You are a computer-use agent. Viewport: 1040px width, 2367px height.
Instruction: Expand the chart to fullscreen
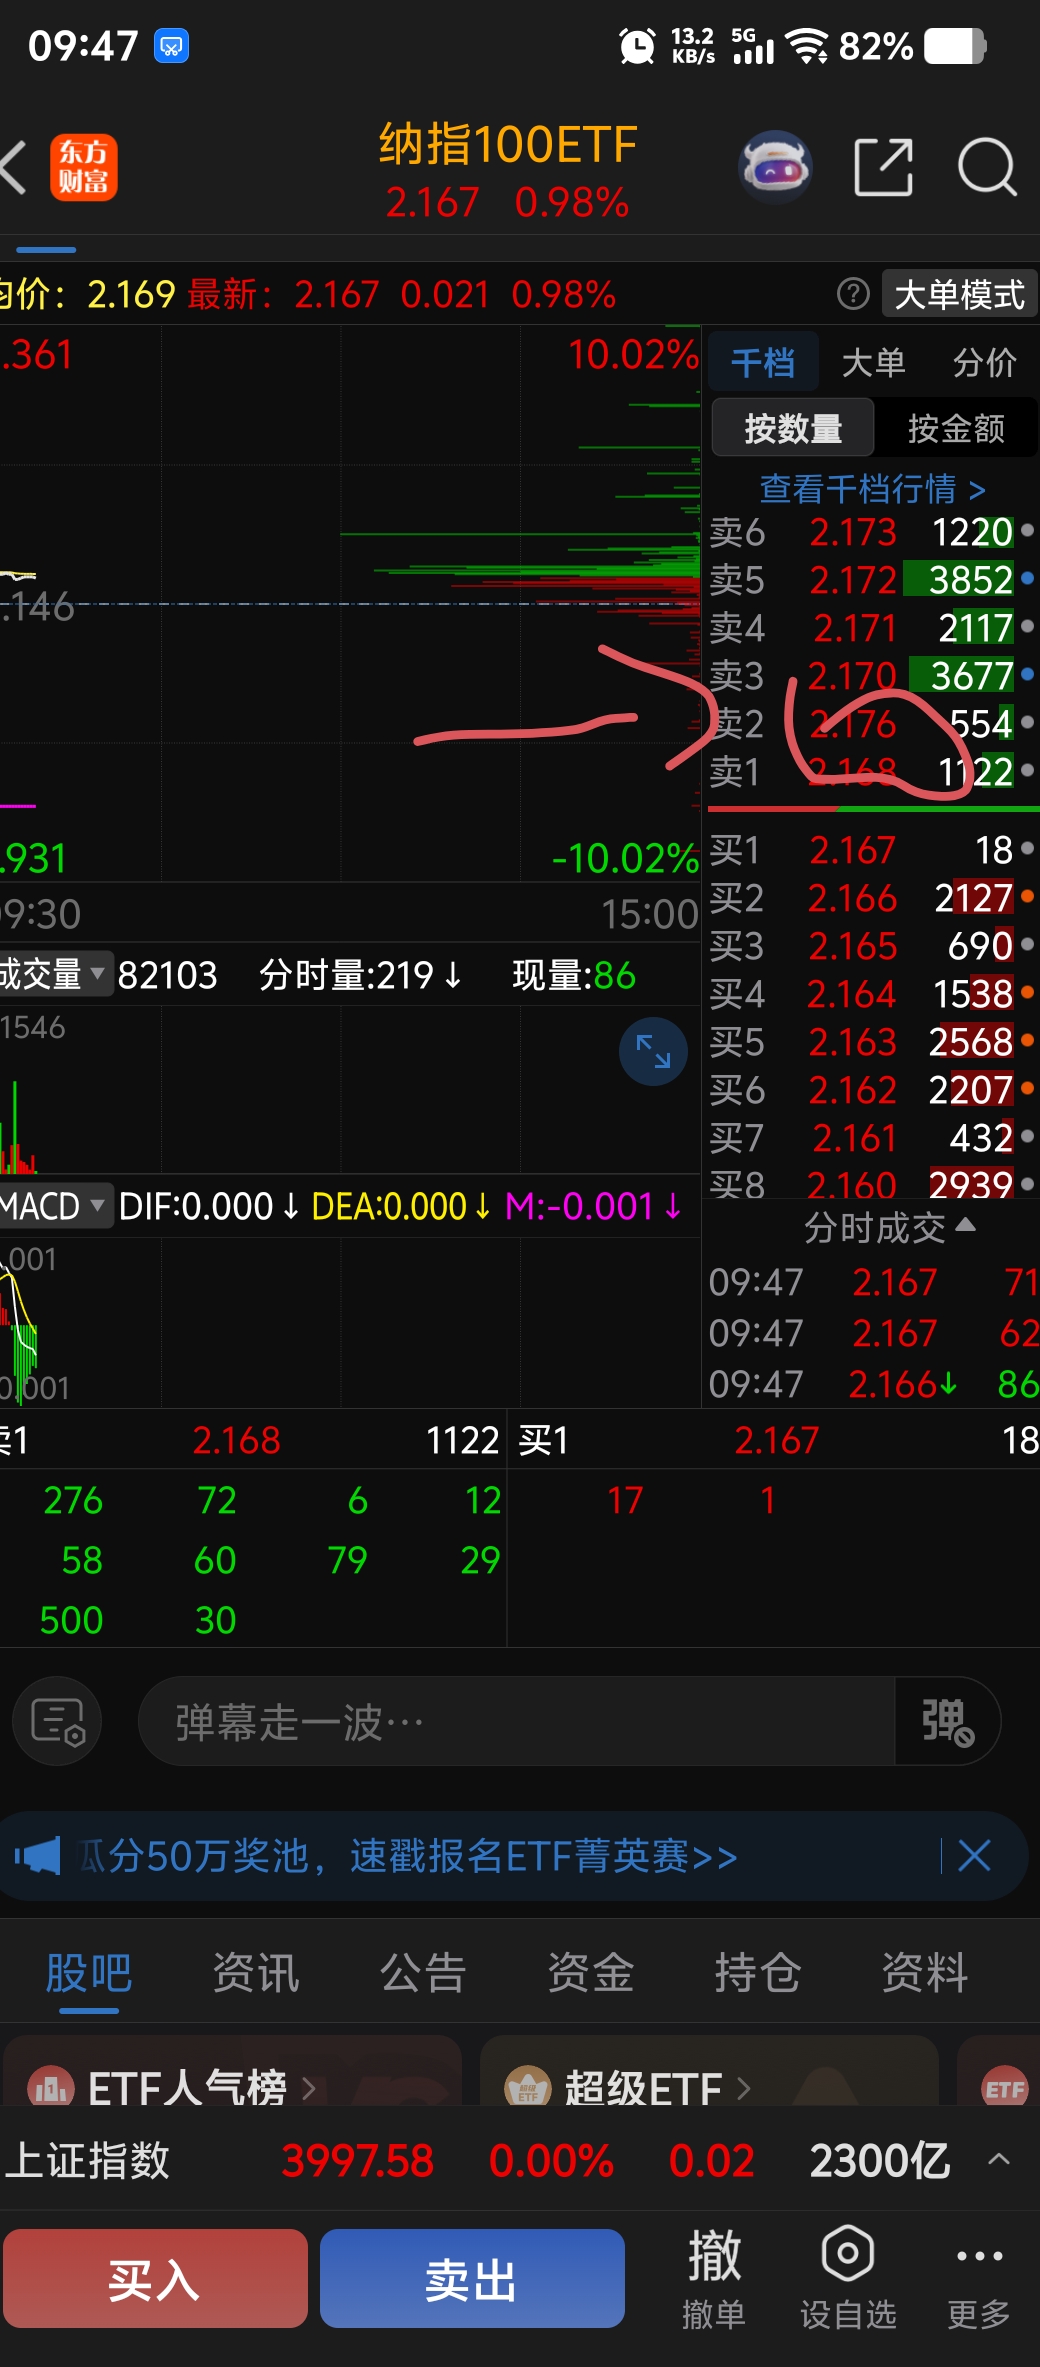point(653,1052)
